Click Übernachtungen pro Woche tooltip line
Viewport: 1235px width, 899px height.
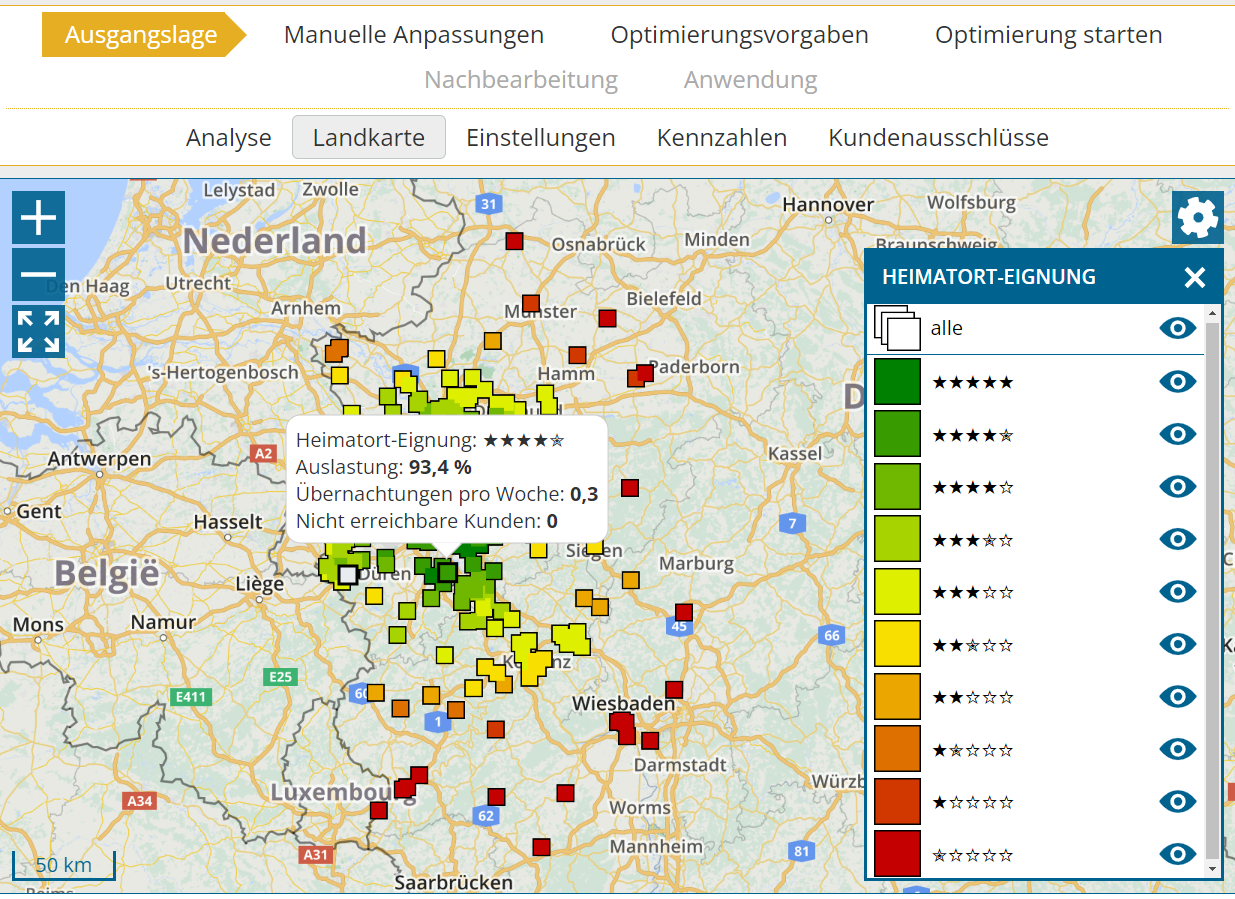point(447,494)
